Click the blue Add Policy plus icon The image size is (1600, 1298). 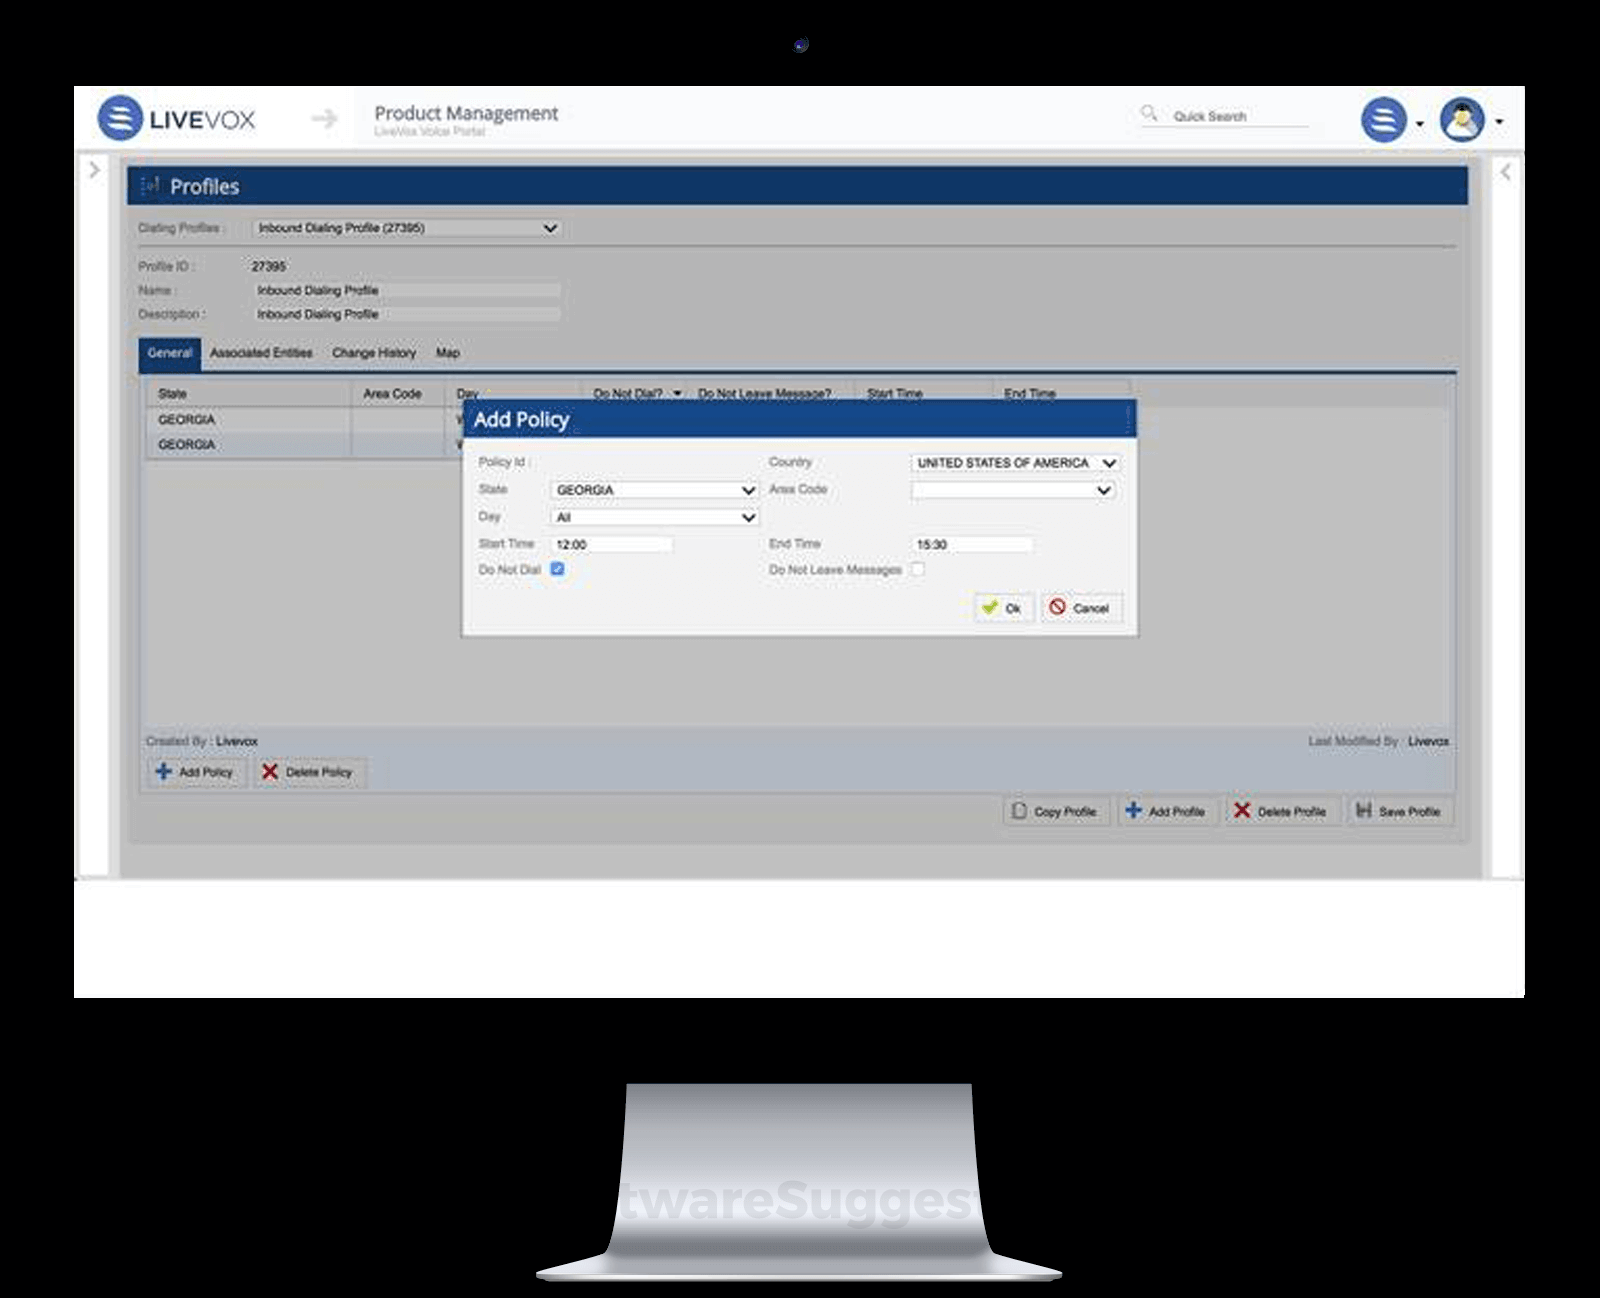click(x=162, y=772)
